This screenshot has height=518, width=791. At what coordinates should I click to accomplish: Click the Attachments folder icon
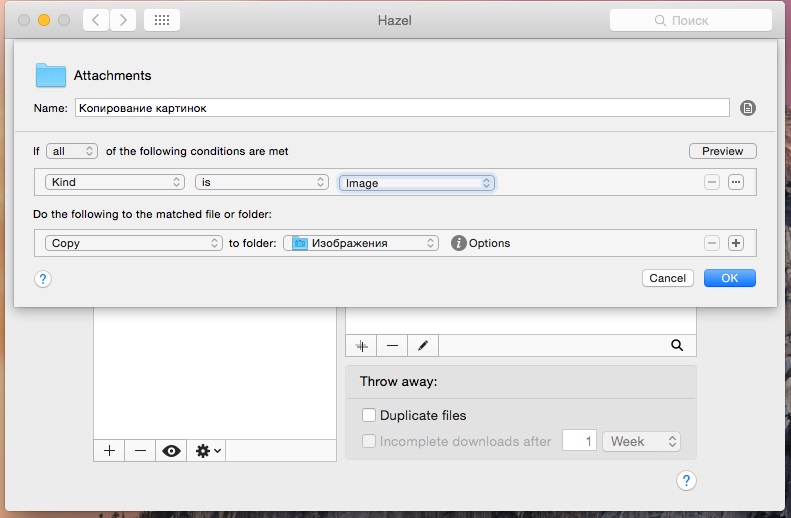click(50, 75)
